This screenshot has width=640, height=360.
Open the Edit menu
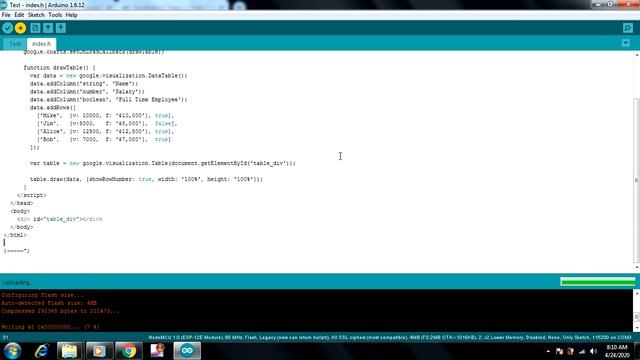[19, 15]
